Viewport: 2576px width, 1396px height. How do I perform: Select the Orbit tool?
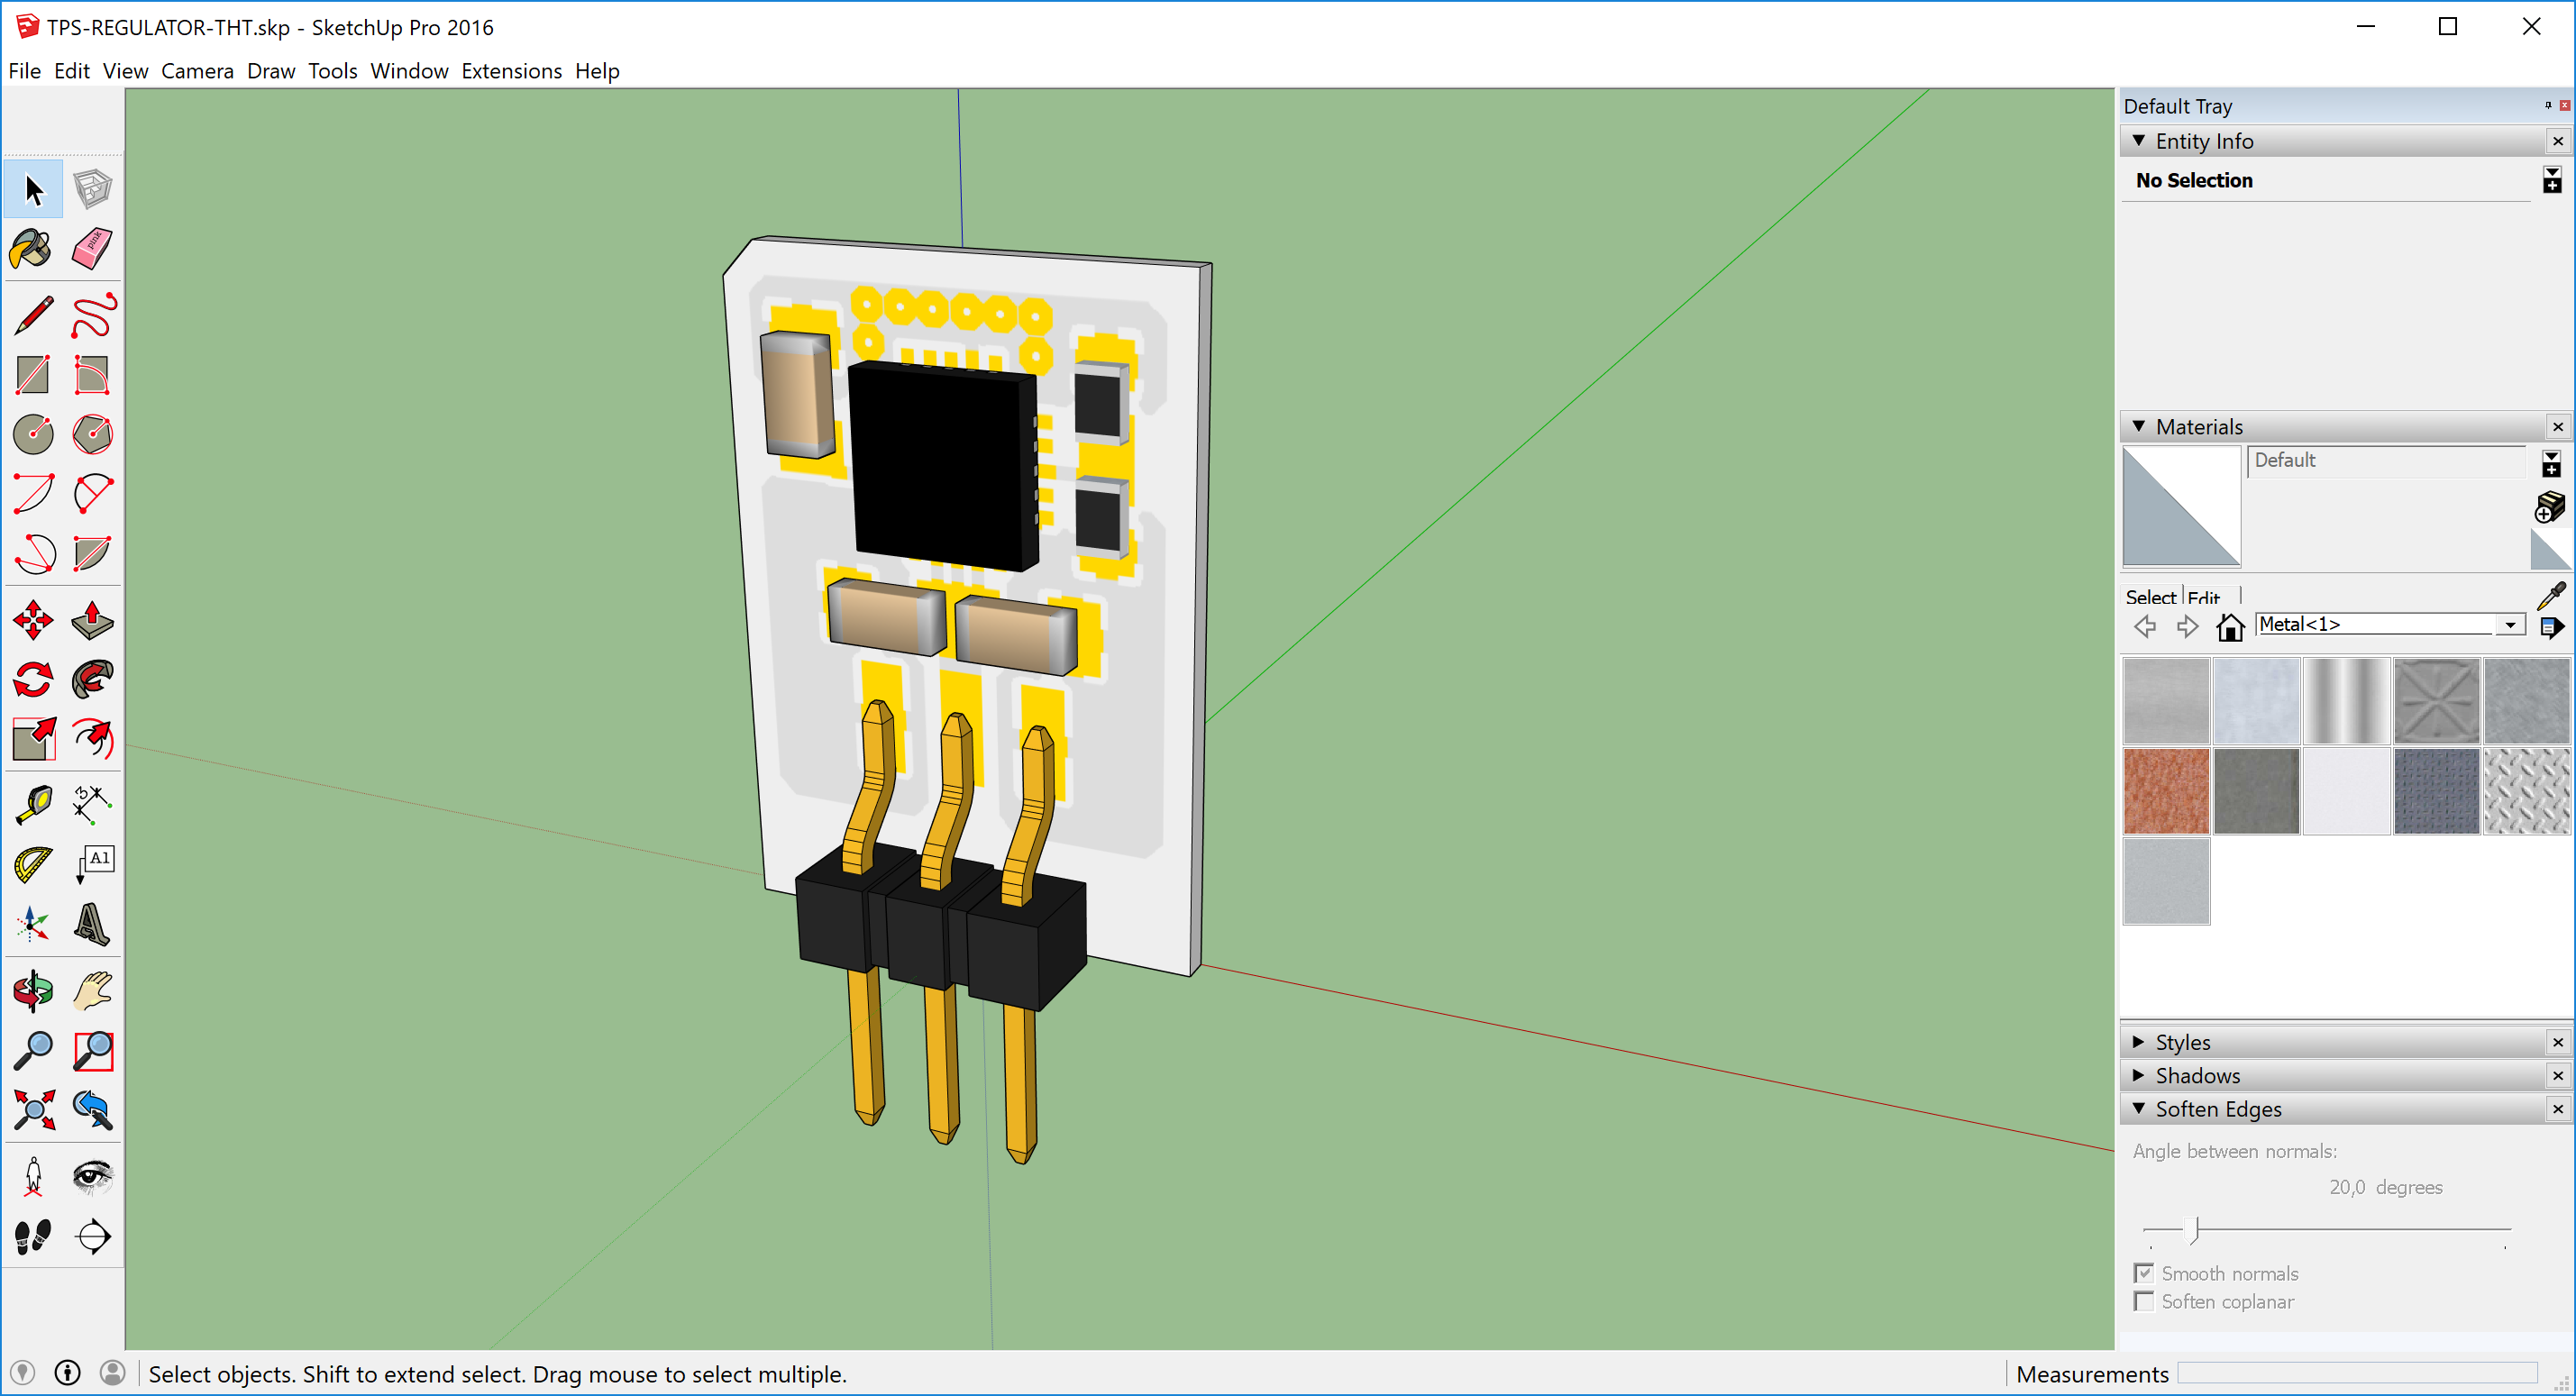click(33, 991)
